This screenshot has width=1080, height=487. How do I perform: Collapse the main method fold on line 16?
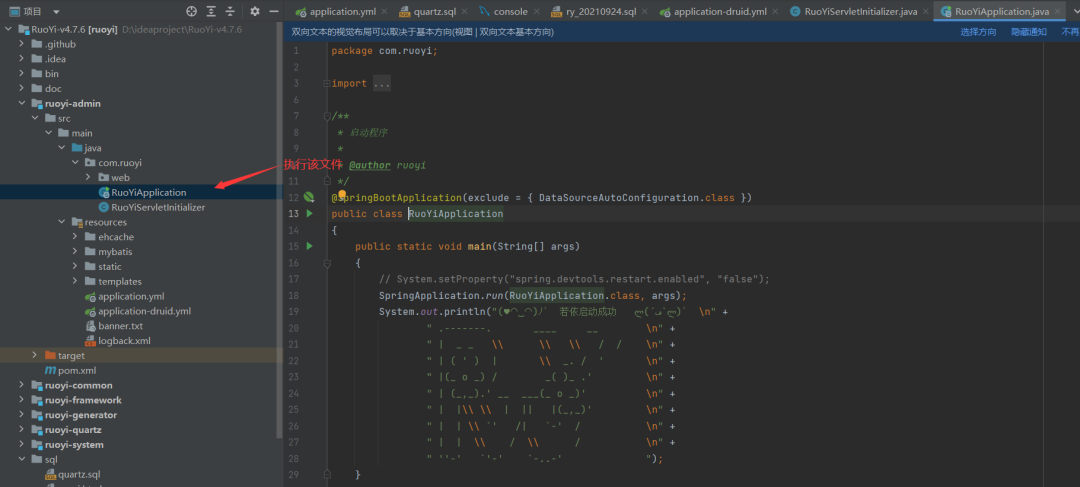point(326,262)
